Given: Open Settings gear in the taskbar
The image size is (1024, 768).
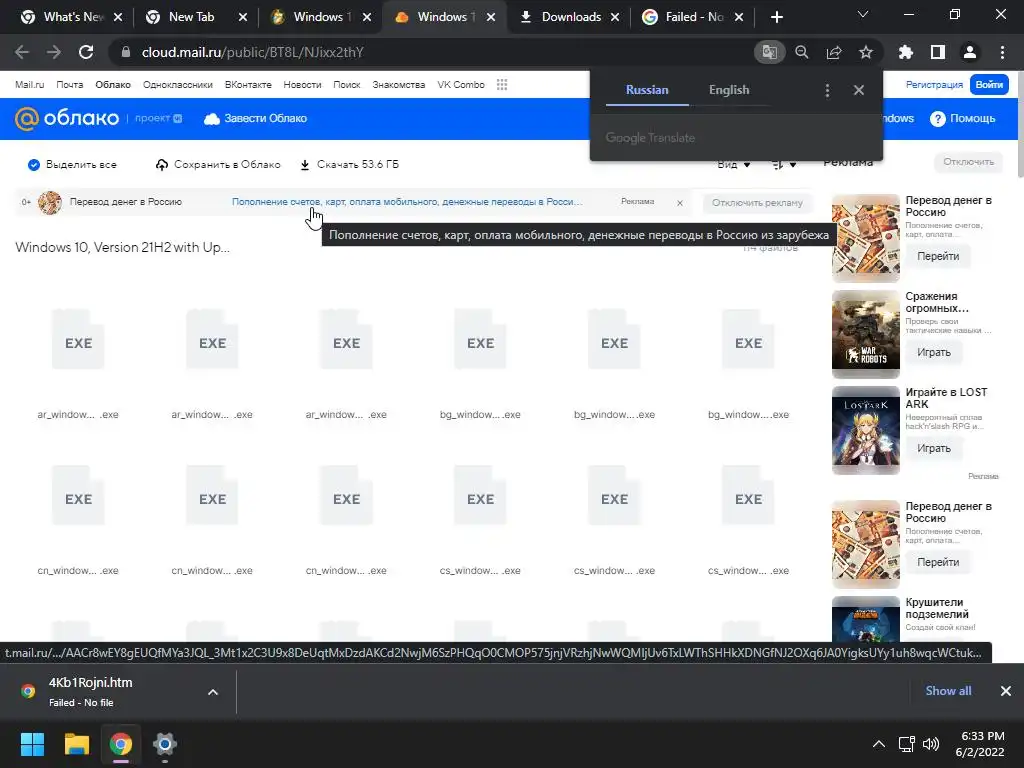Looking at the screenshot, I should 165,744.
